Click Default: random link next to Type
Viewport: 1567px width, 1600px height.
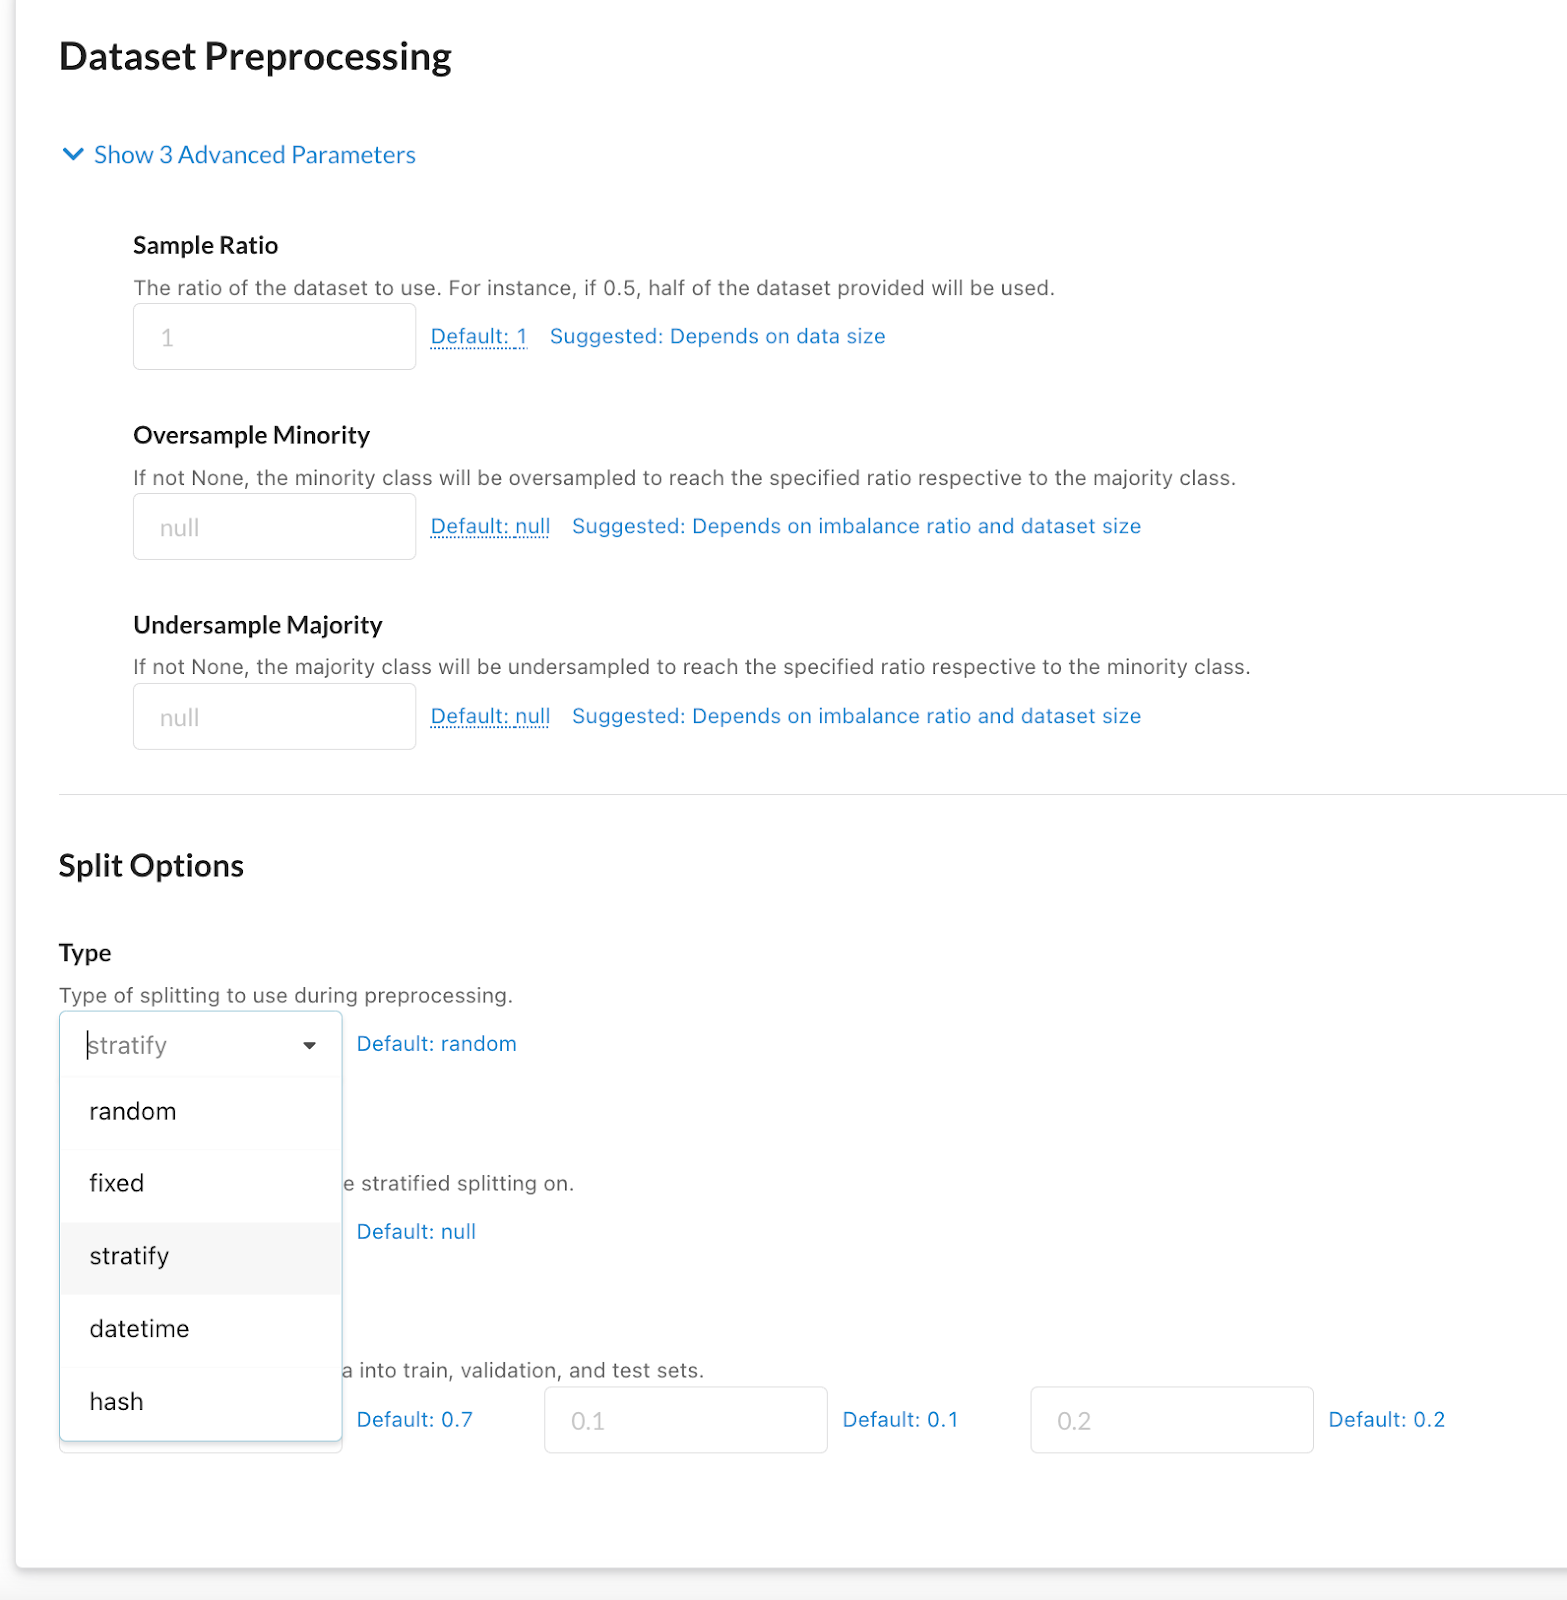pos(436,1044)
